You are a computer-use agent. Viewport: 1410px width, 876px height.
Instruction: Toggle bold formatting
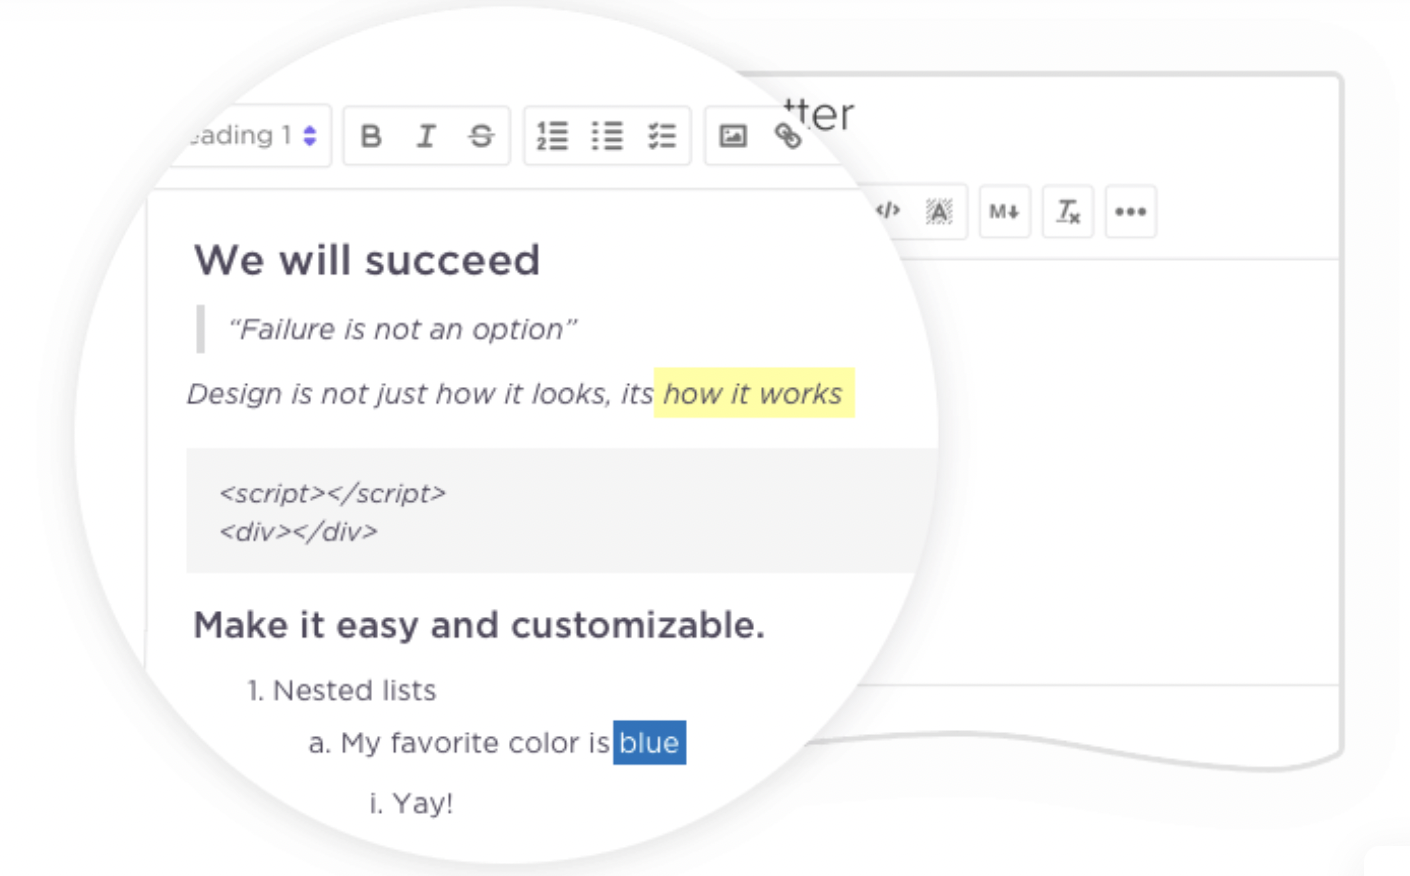371,136
